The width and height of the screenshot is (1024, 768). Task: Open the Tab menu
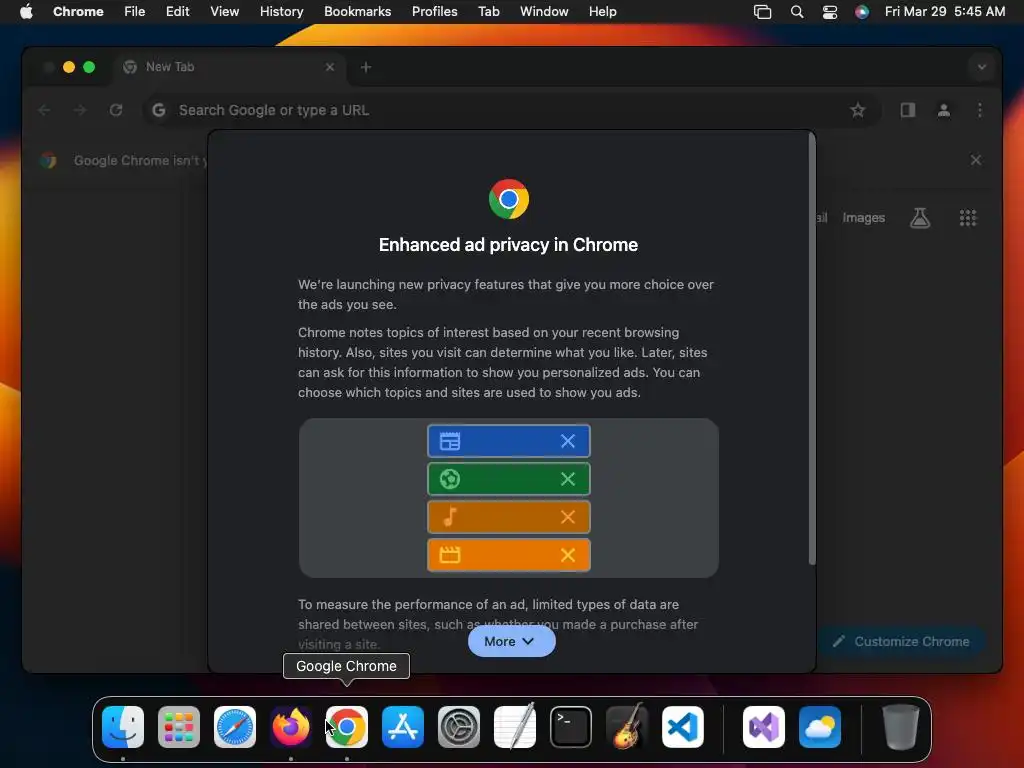pyautogui.click(x=488, y=12)
